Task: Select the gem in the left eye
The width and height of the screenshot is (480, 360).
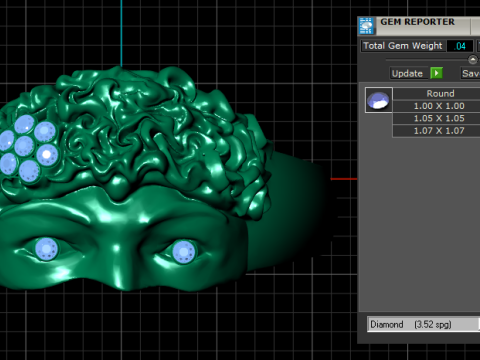Action: click(46, 249)
